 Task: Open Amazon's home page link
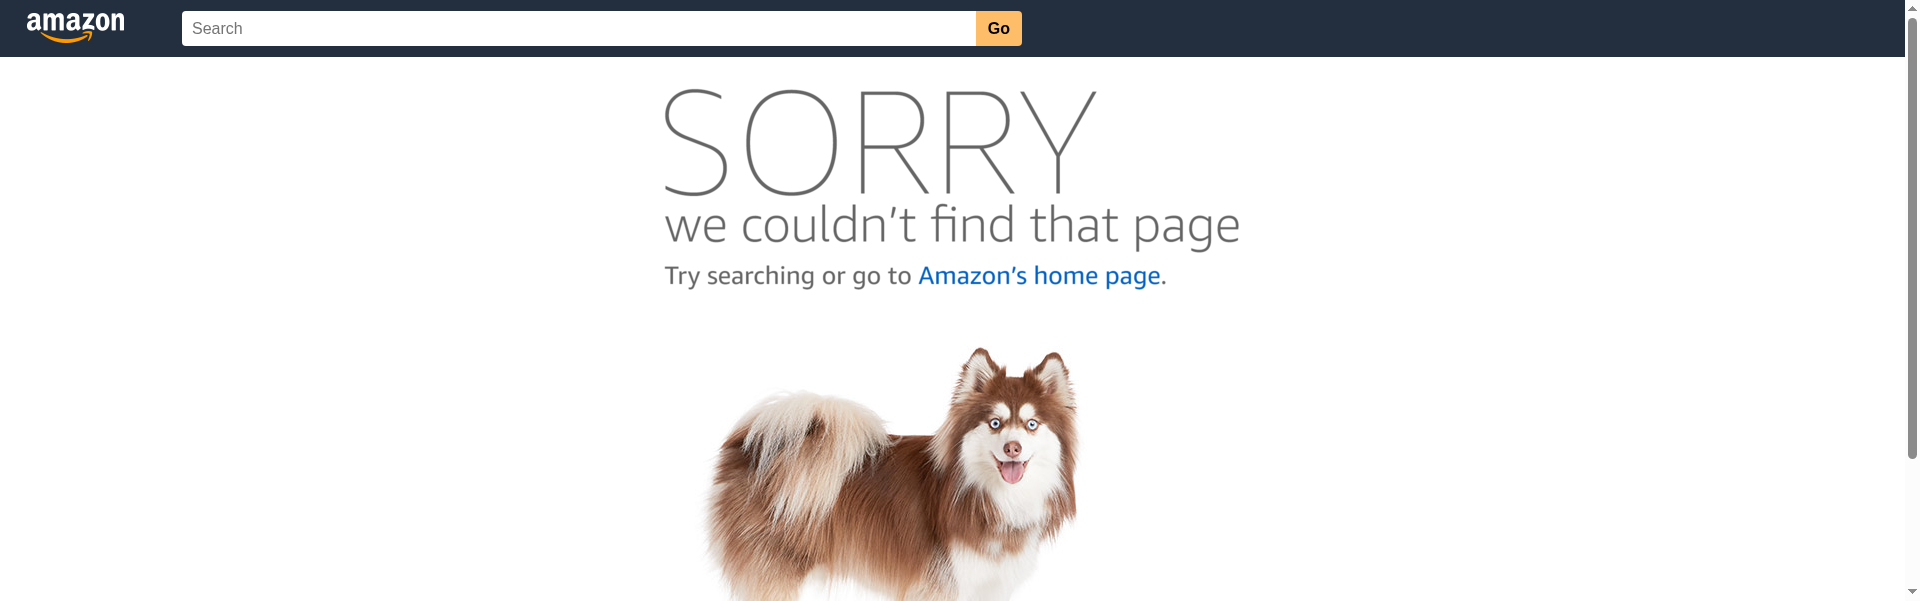tap(1039, 276)
